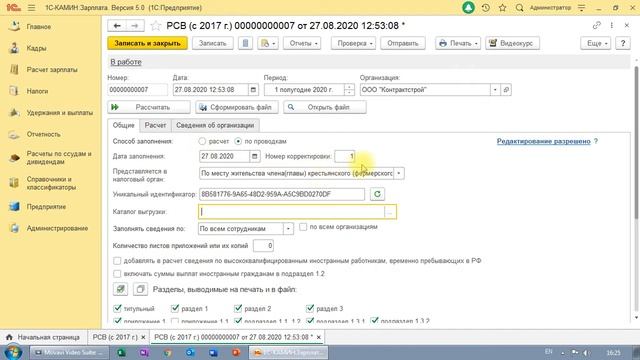Viewport: 640px width, 360px height.
Task: Adjust the Период spinner arrows
Action: point(349,90)
